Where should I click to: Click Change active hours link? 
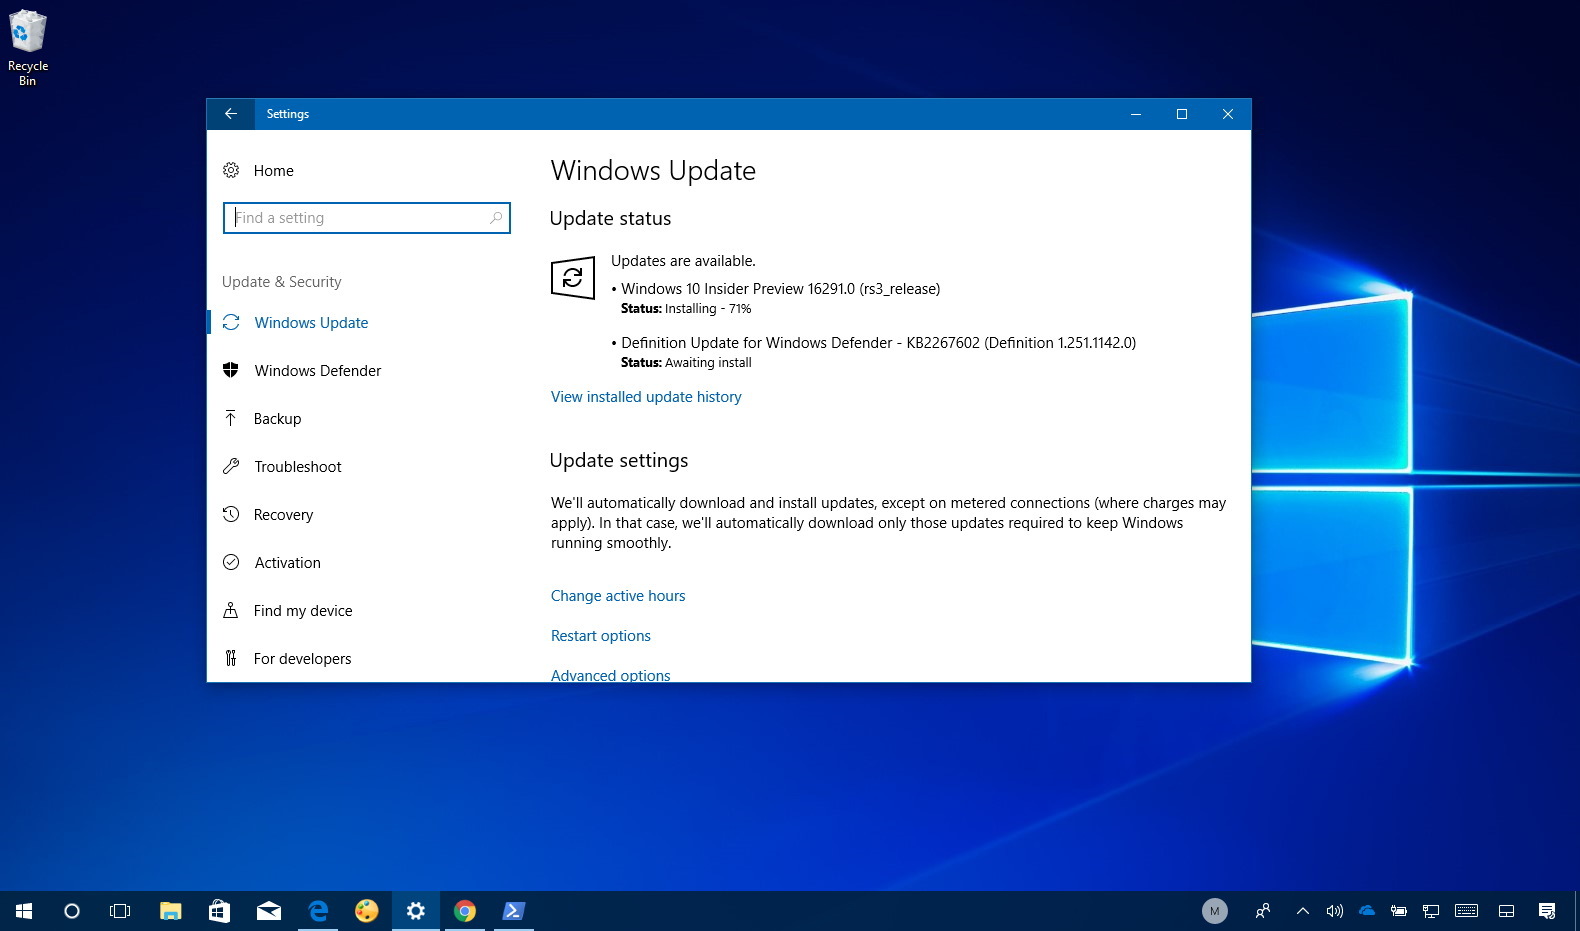point(618,596)
